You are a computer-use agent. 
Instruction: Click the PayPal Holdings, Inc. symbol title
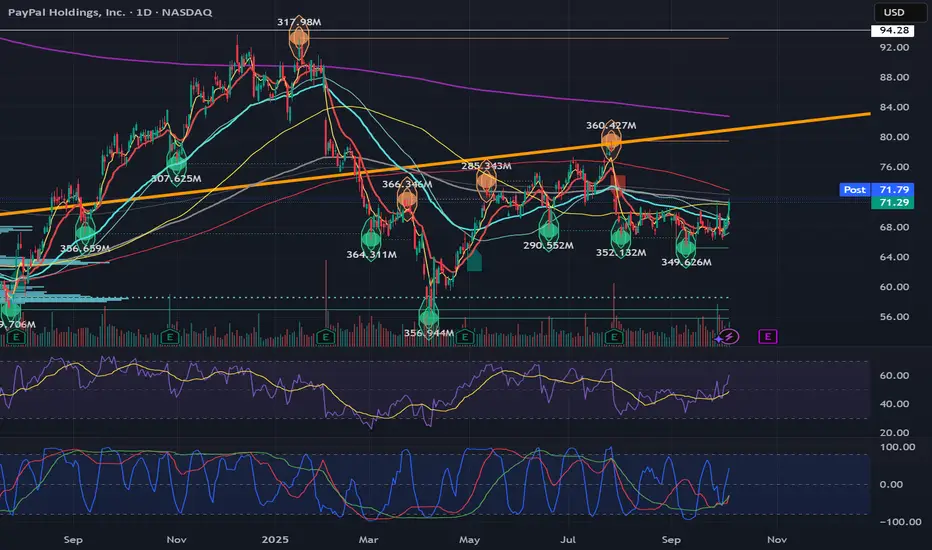(67, 12)
